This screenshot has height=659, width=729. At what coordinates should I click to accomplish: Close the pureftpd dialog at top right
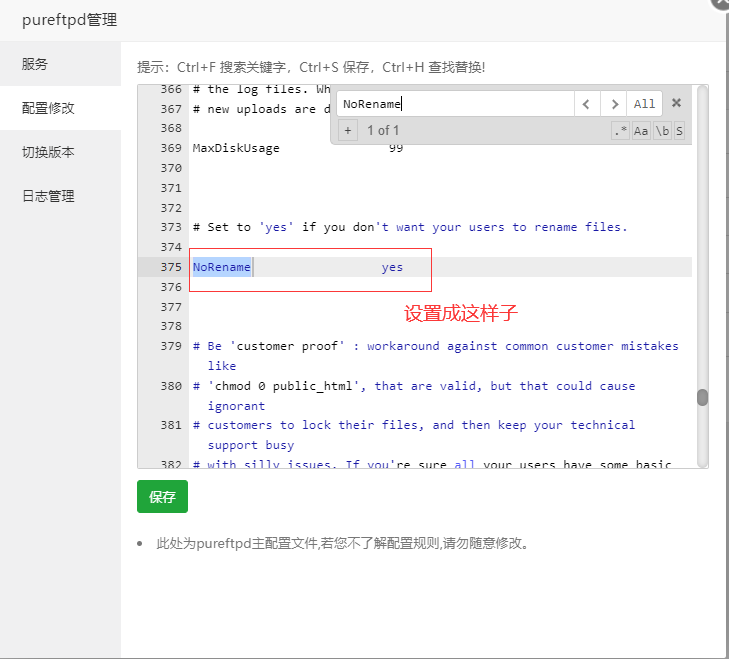722,2
